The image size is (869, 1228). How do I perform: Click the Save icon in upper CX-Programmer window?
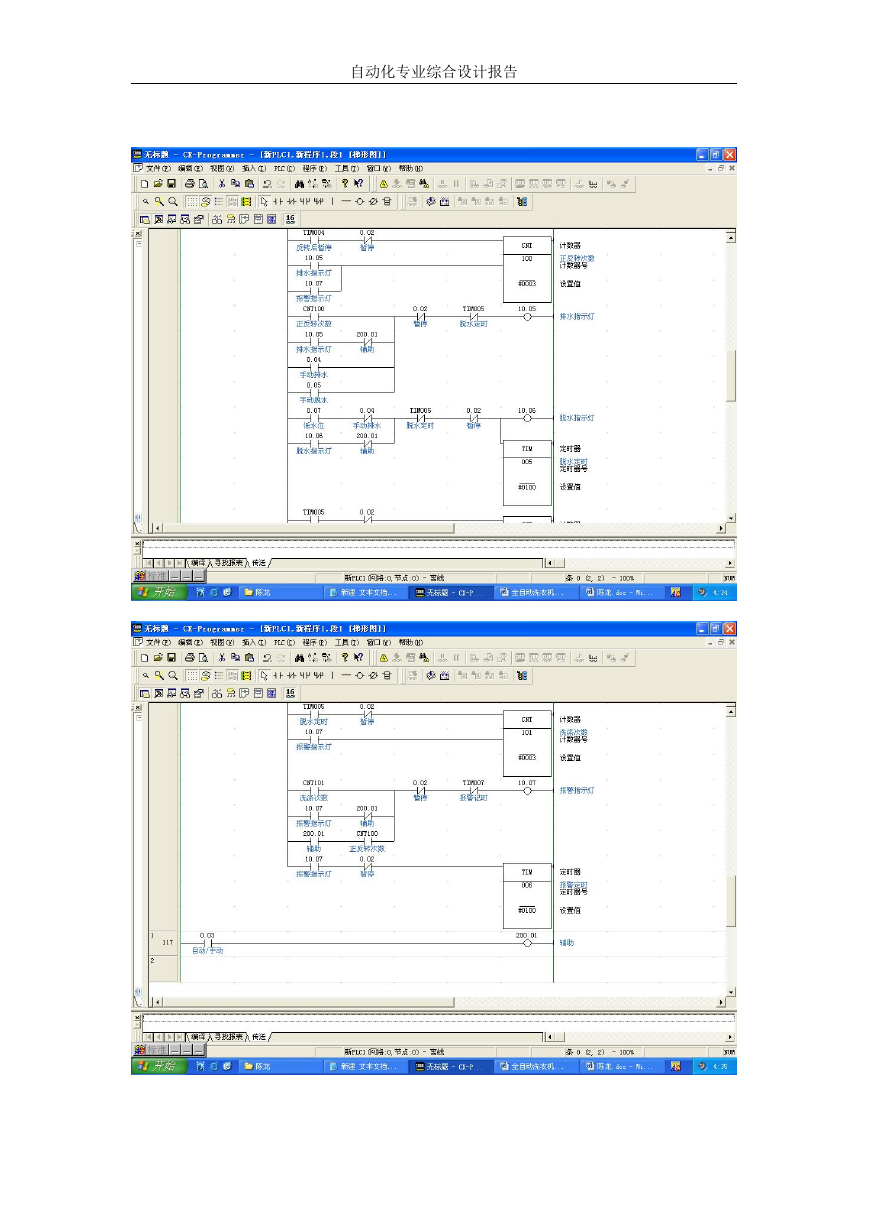[x=171, y=184]
